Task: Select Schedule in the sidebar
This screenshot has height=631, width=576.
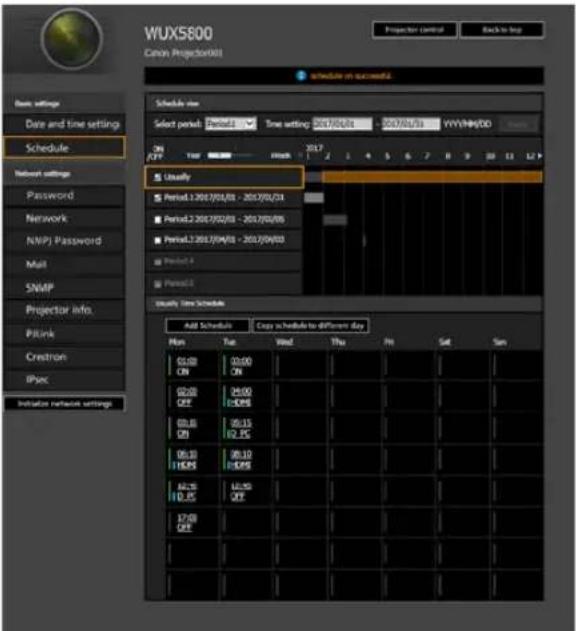Action: pyautogui.click(x=64, y=148)
